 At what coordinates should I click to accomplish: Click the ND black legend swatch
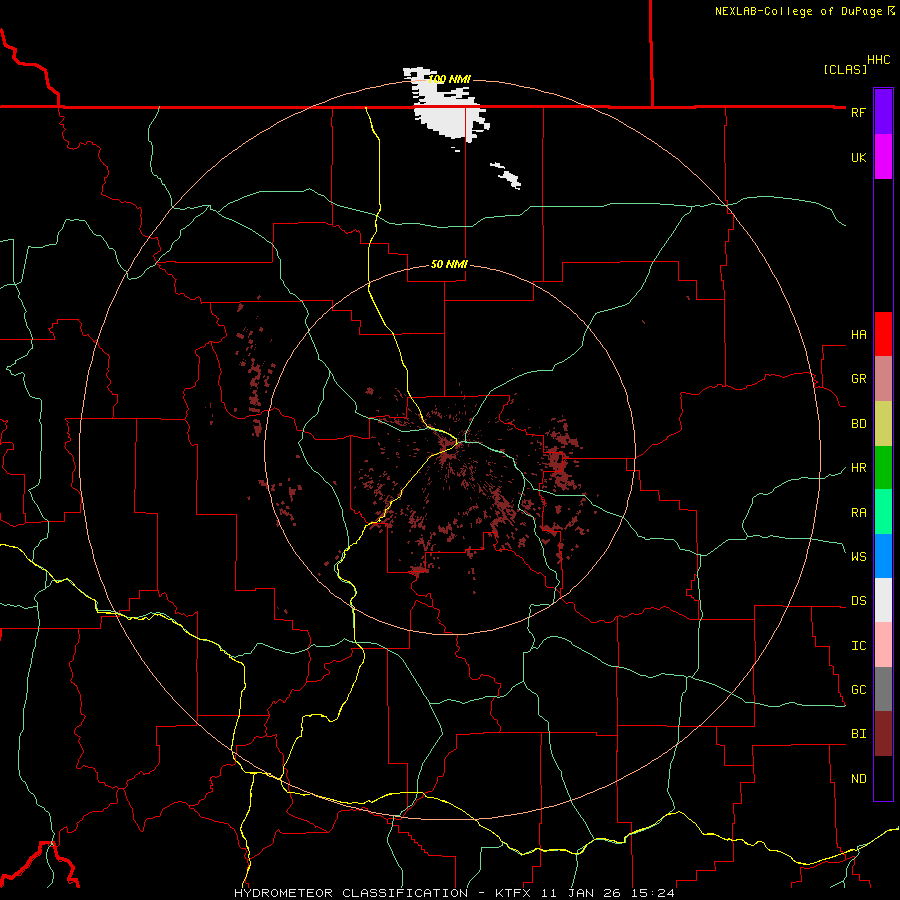(x=883, y=778)
